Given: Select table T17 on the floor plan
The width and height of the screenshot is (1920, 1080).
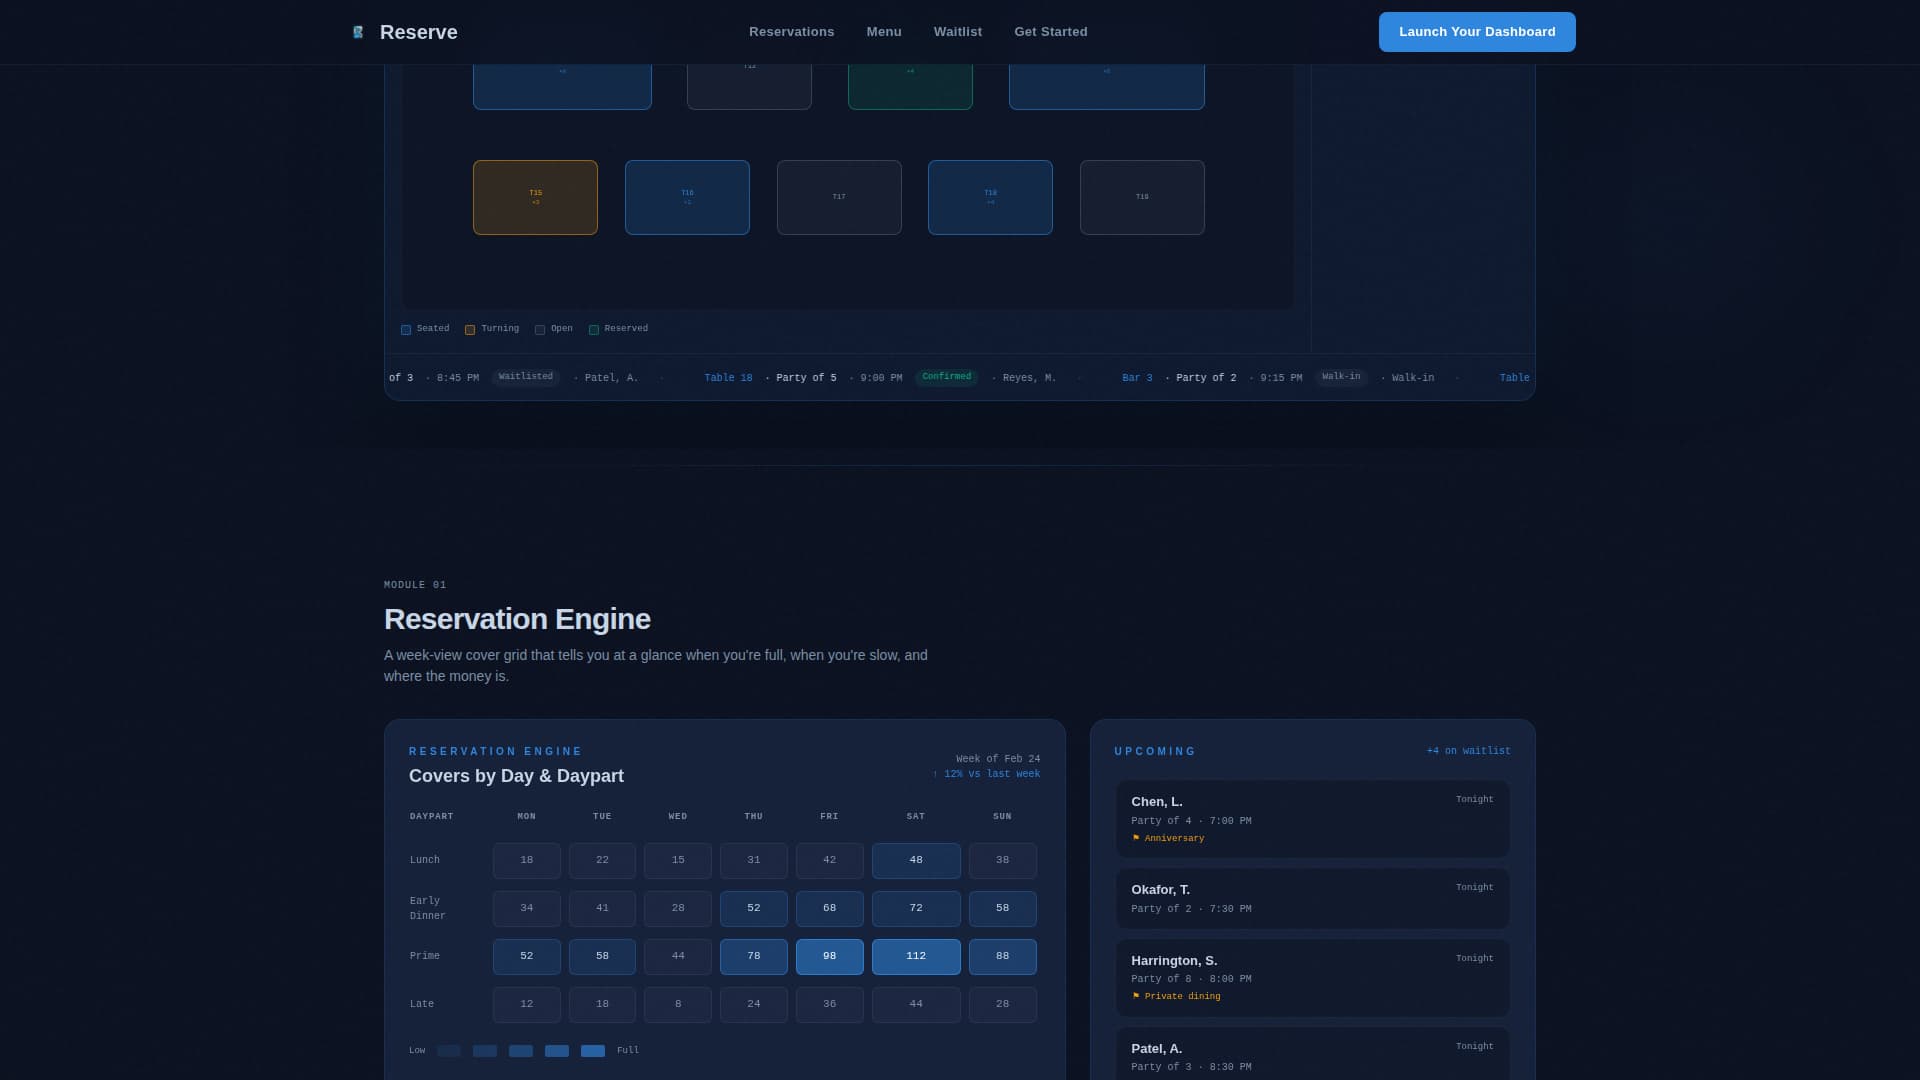Looking at the screenshot, I should click(x=839, y=198).
